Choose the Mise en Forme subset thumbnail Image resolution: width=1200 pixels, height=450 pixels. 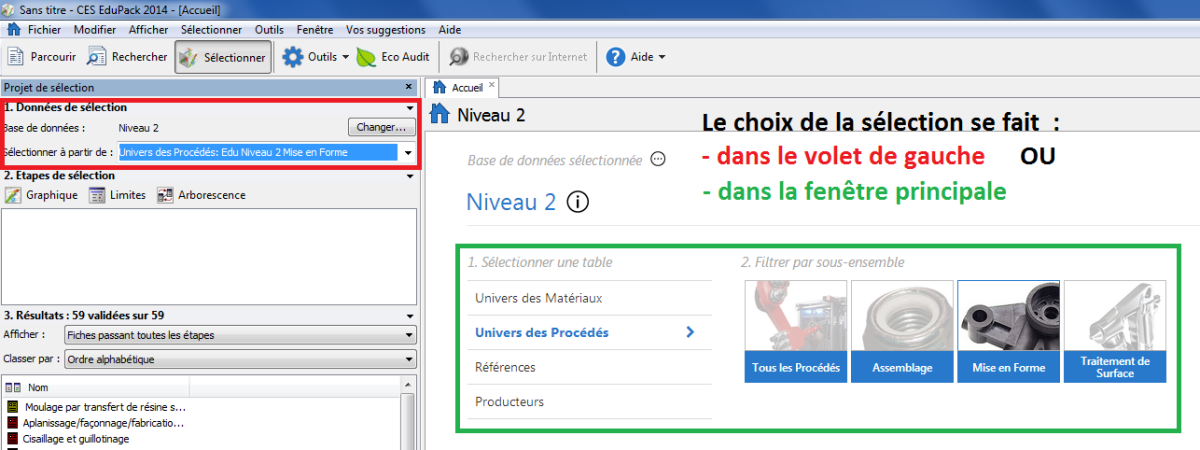(x=1008, y=331)
